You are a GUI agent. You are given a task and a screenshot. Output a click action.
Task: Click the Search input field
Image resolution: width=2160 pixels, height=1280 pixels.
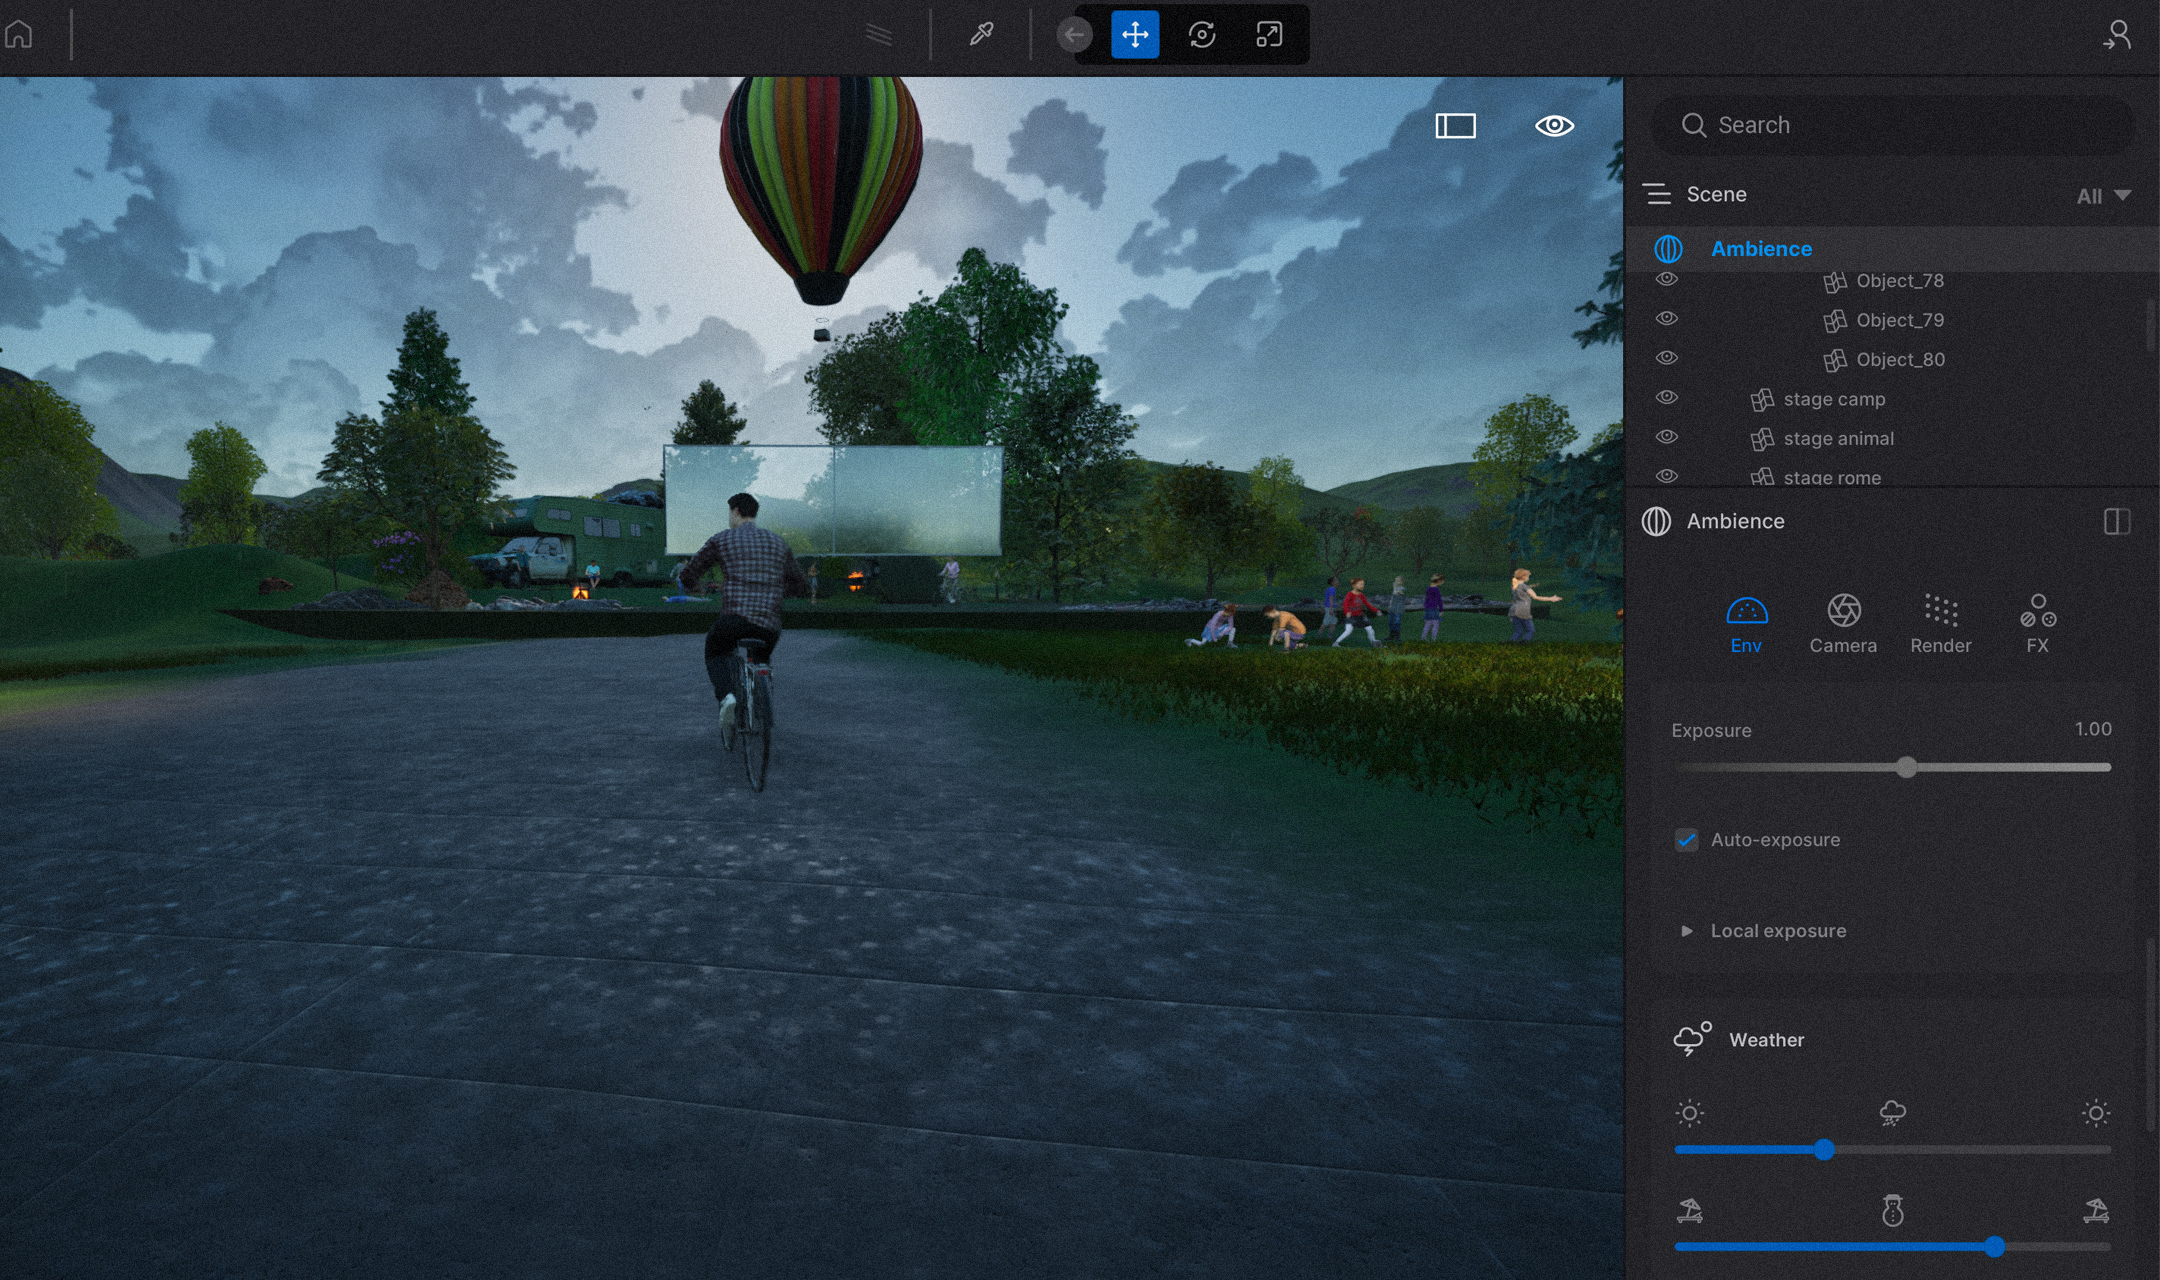[x=1900, y=125]
